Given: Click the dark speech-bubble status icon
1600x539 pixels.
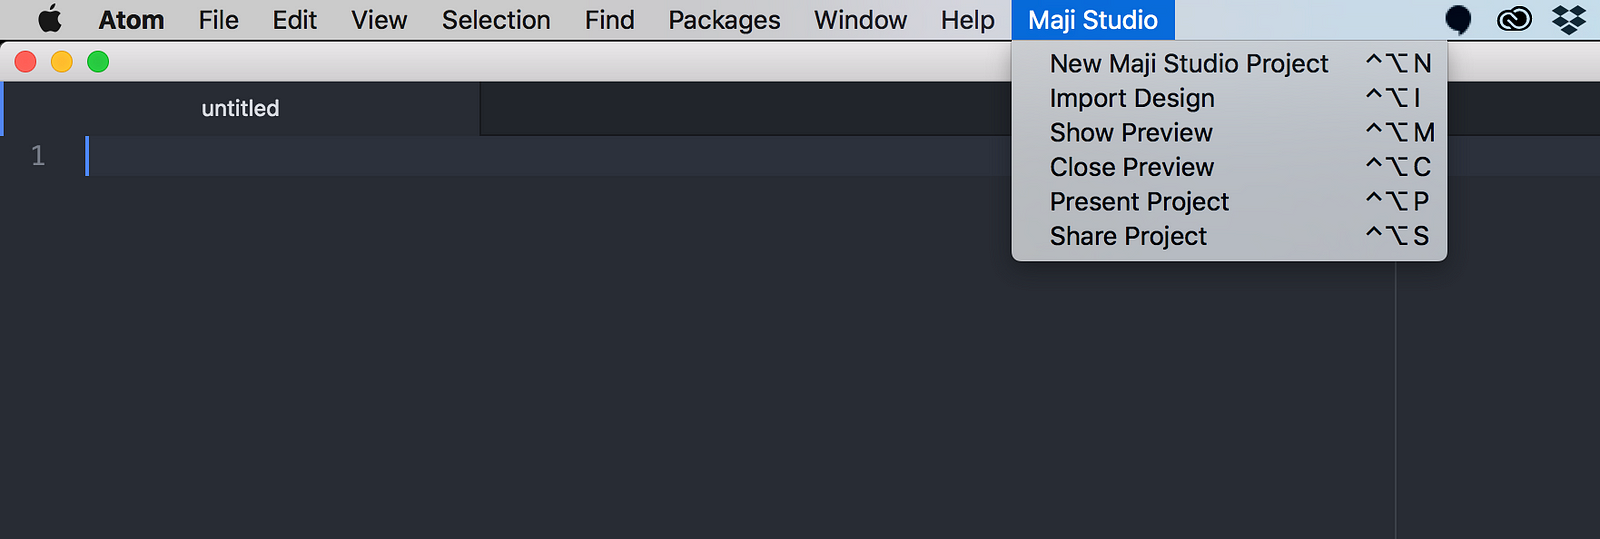Looking at the screenshot, I should pos(1459,19).
